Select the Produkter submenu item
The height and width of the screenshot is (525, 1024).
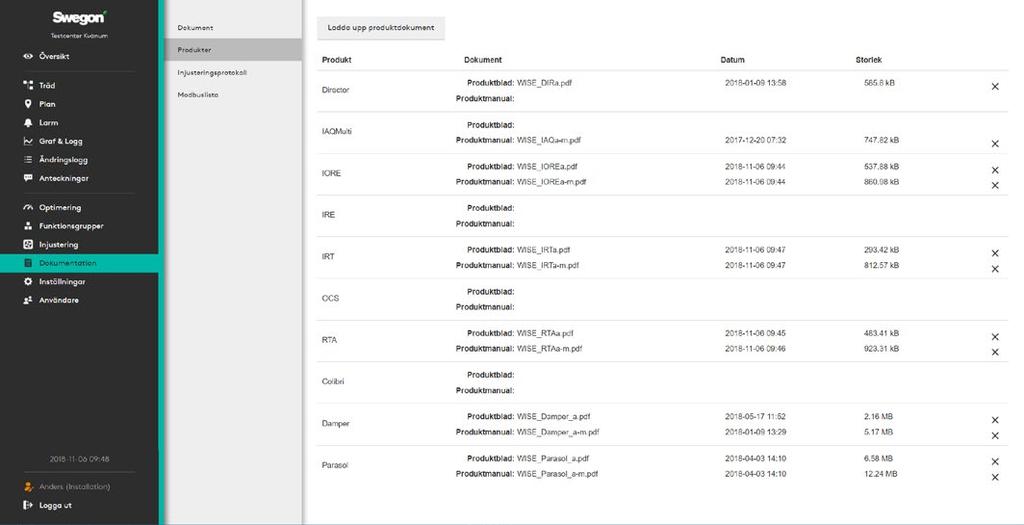tap(233, 50)
